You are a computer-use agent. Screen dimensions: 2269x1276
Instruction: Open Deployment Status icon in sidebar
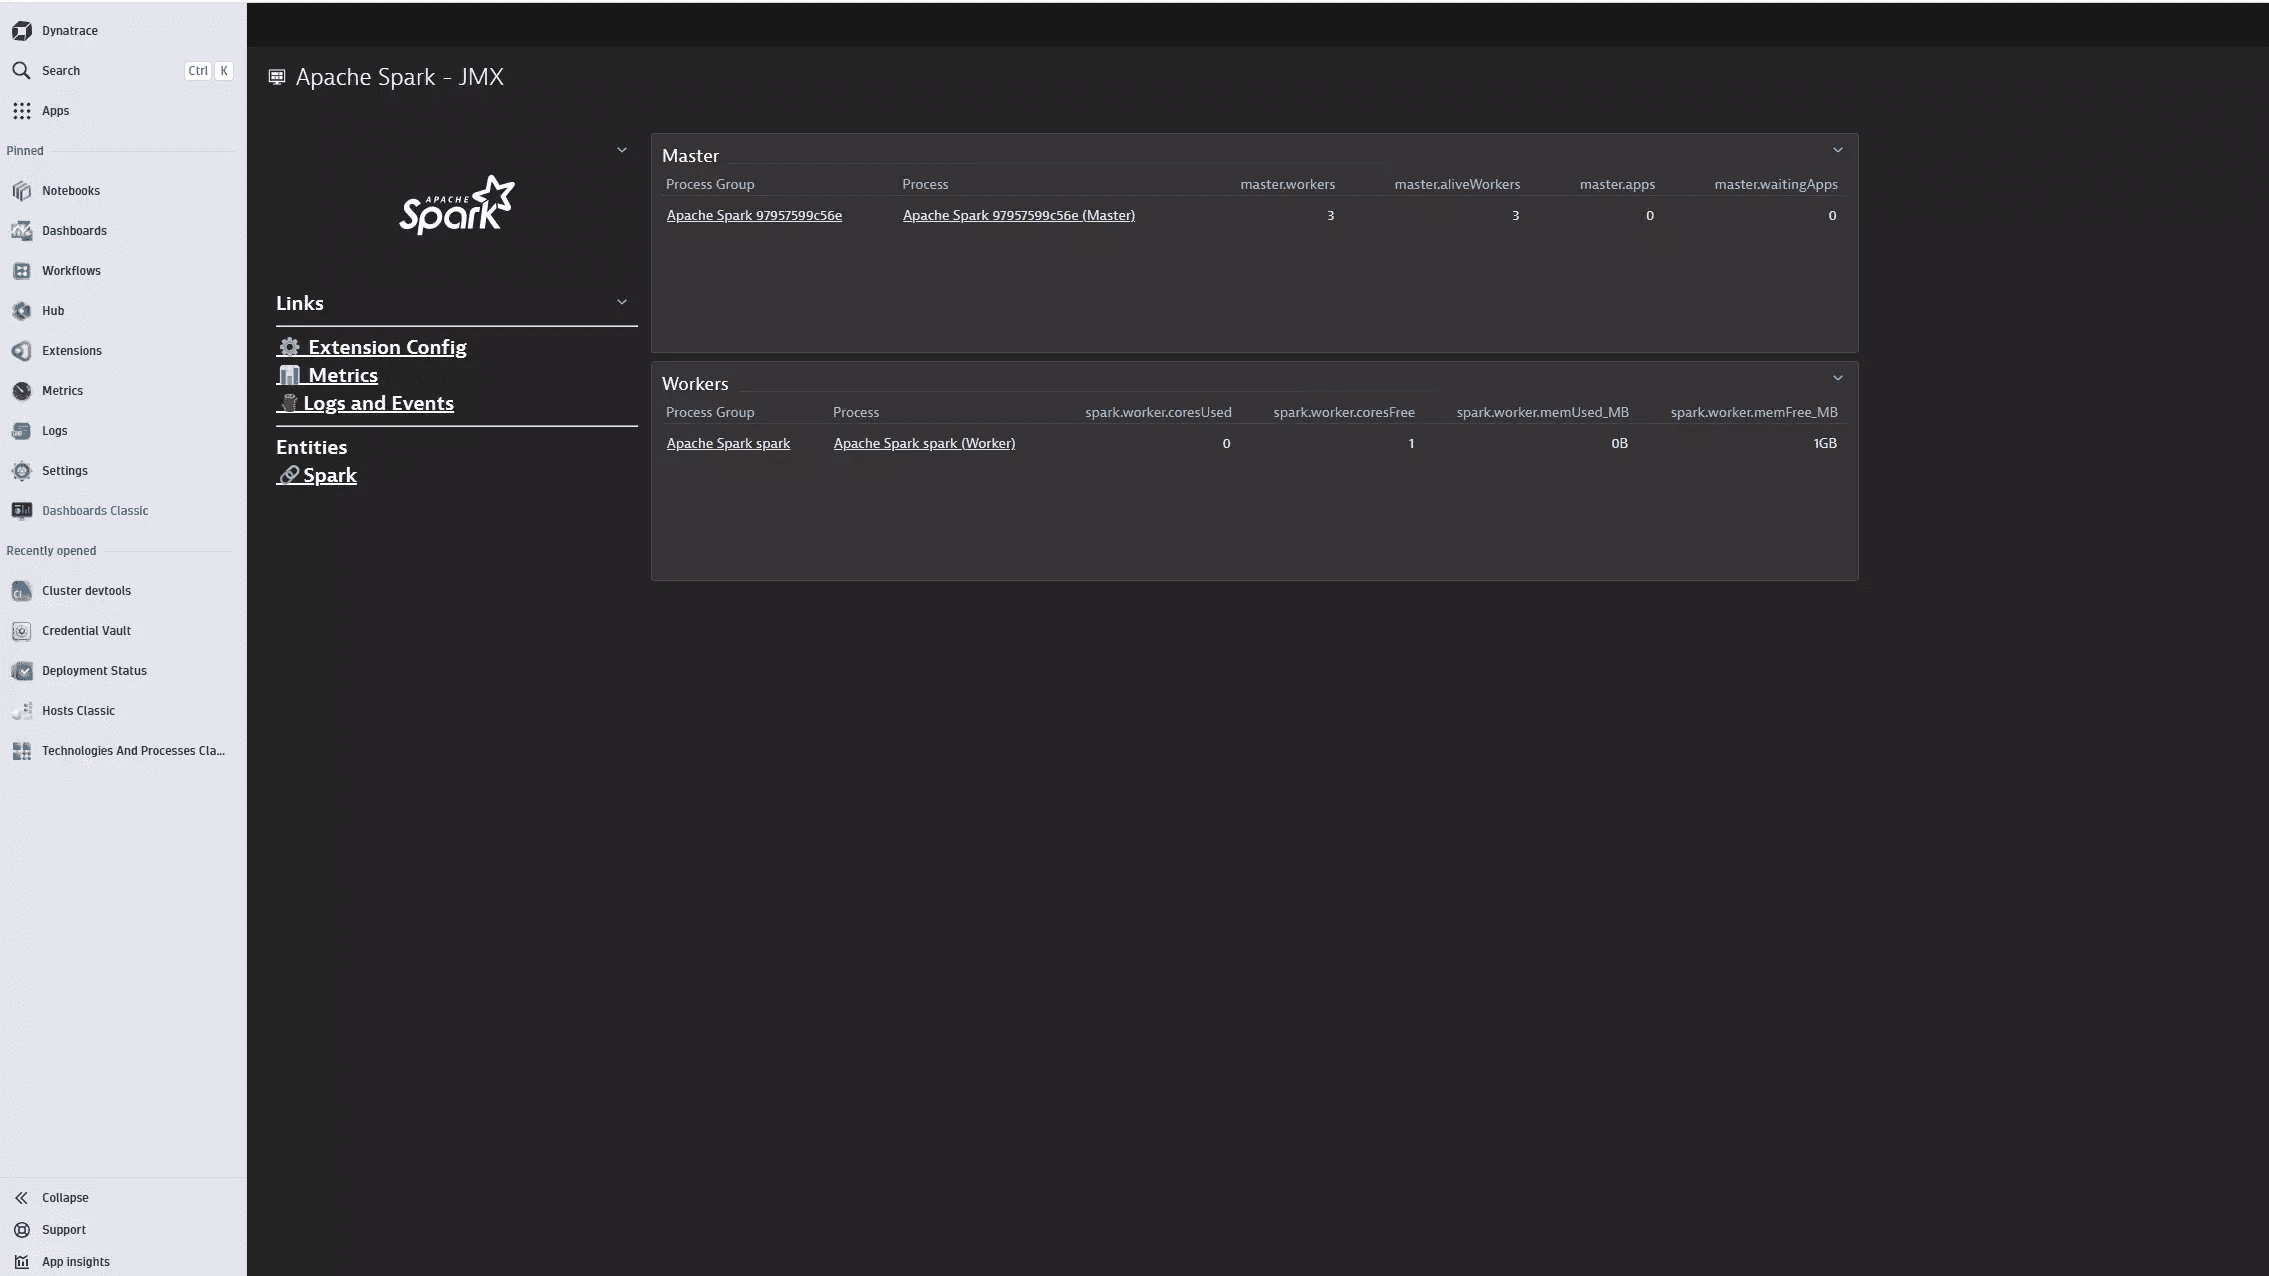tap(22, 671)
